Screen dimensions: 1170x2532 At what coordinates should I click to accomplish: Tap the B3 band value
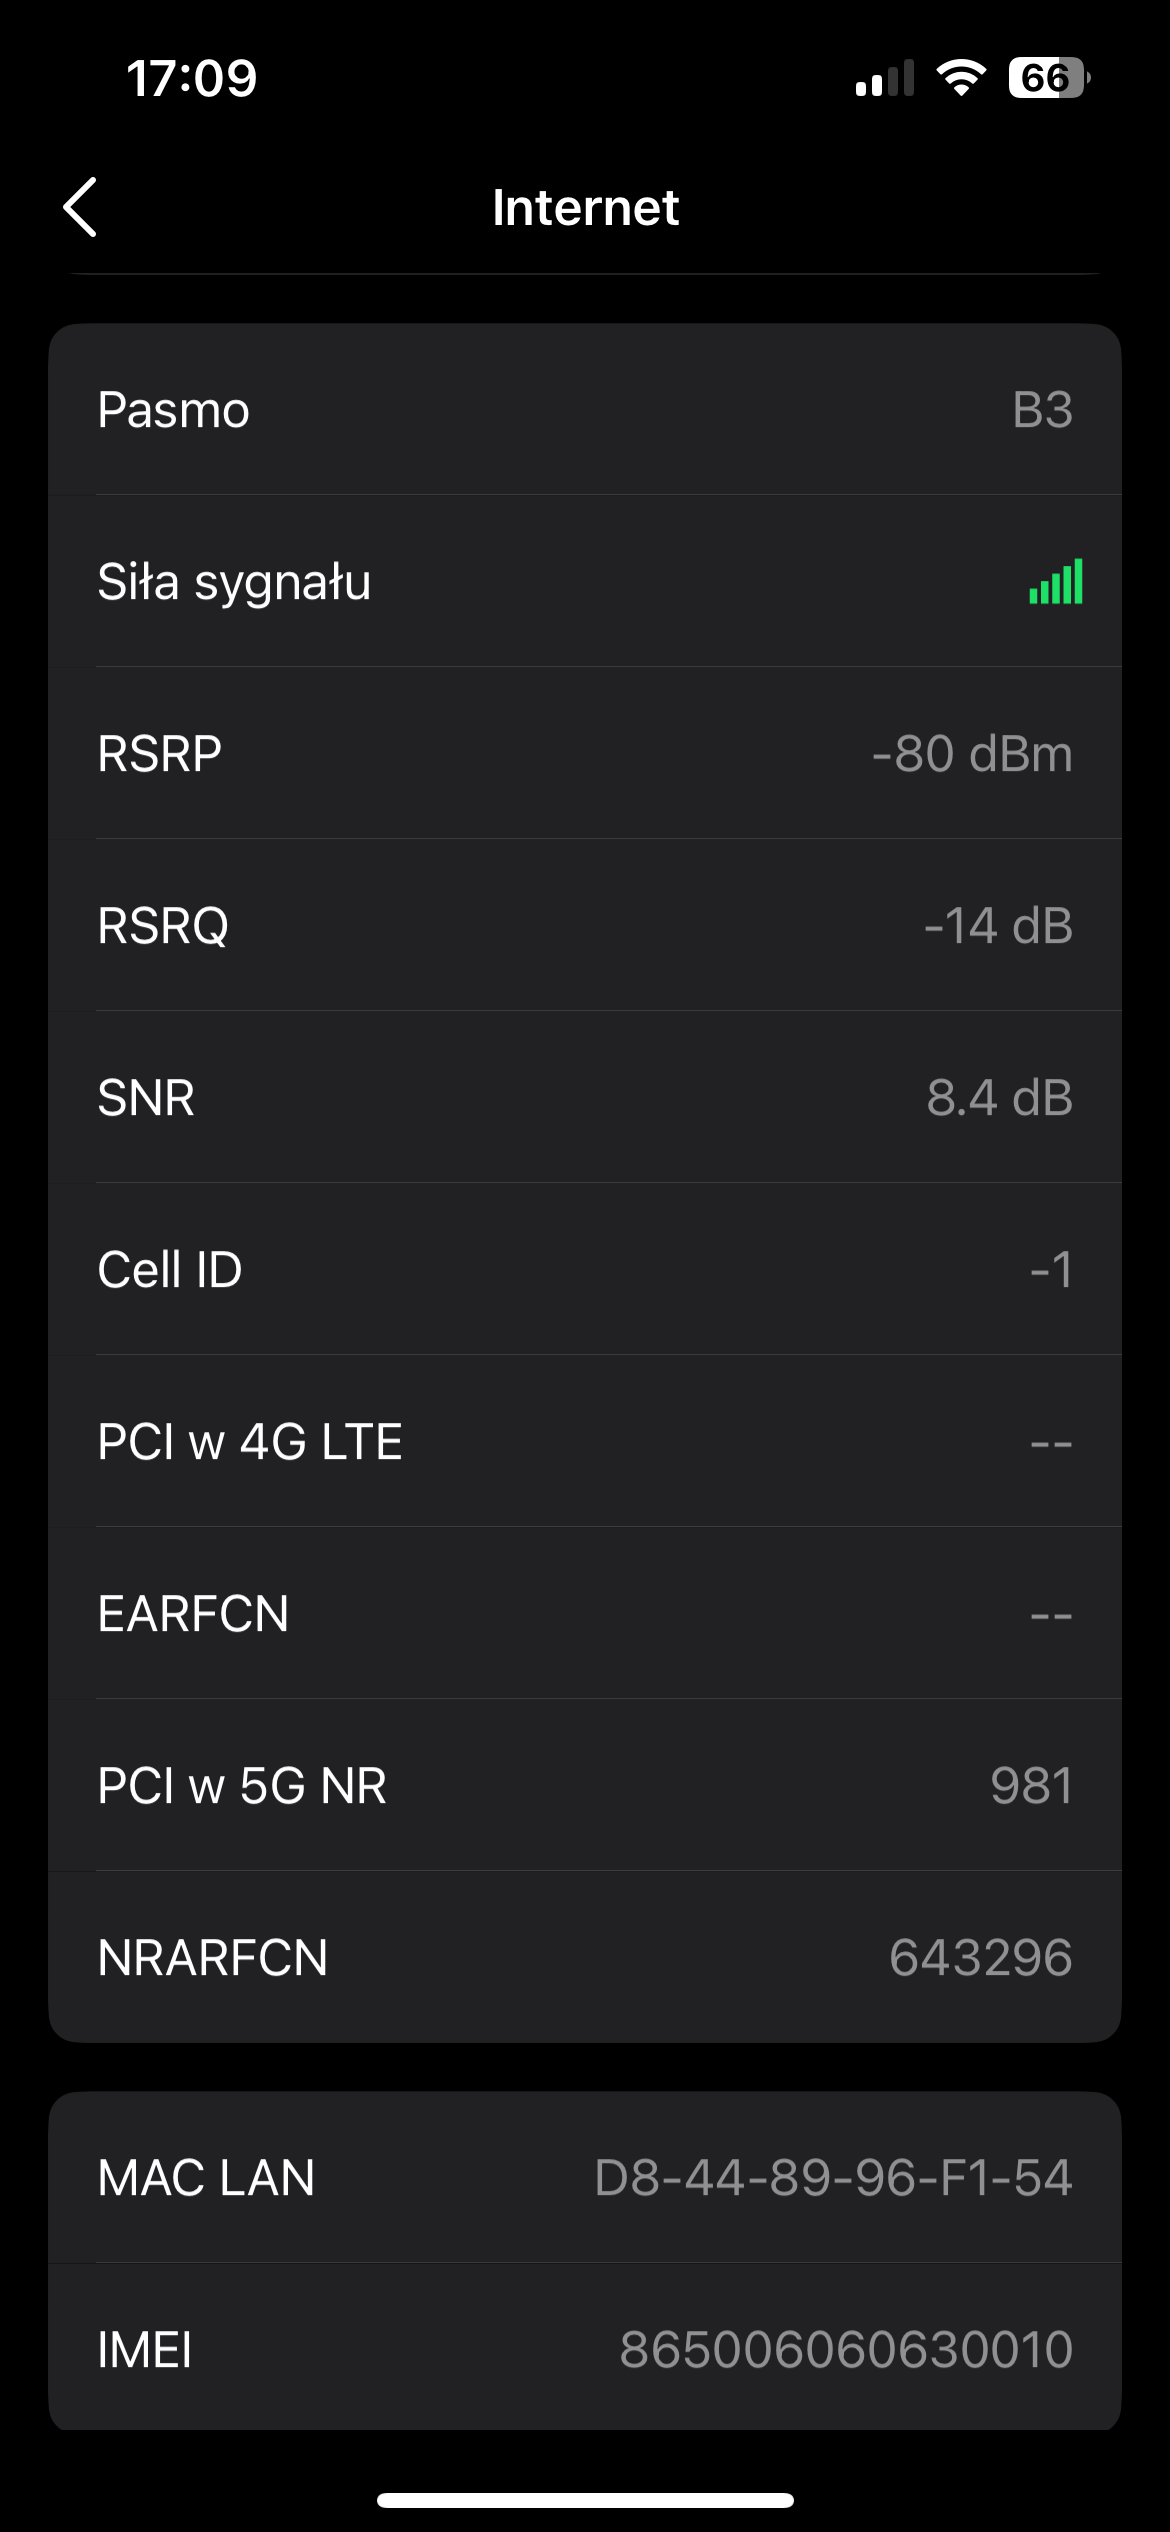coord(1042,410)
